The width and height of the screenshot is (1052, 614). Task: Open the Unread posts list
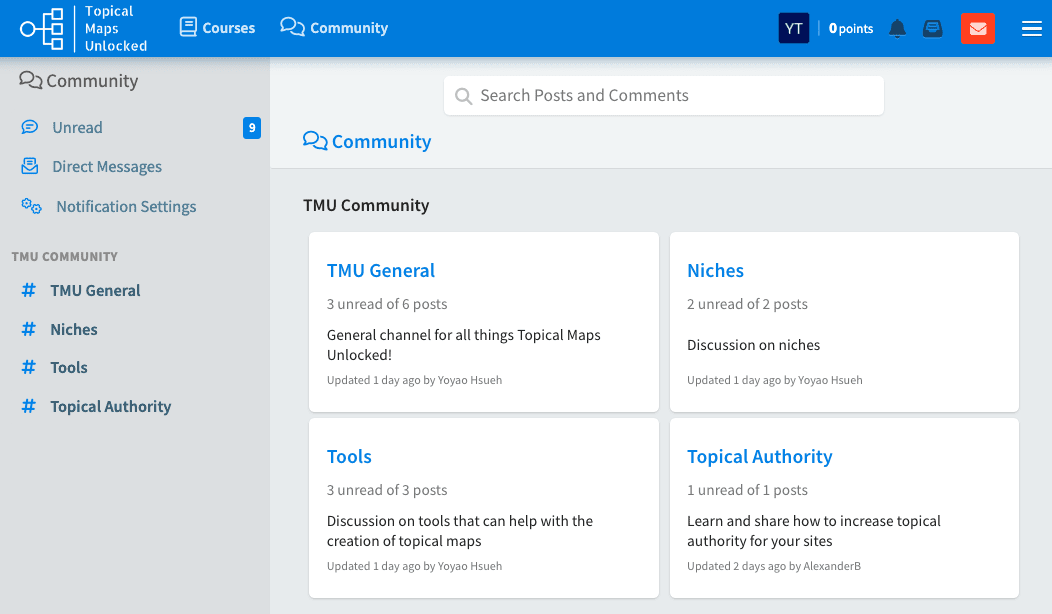pyautogui.click(x=77, y=128)
